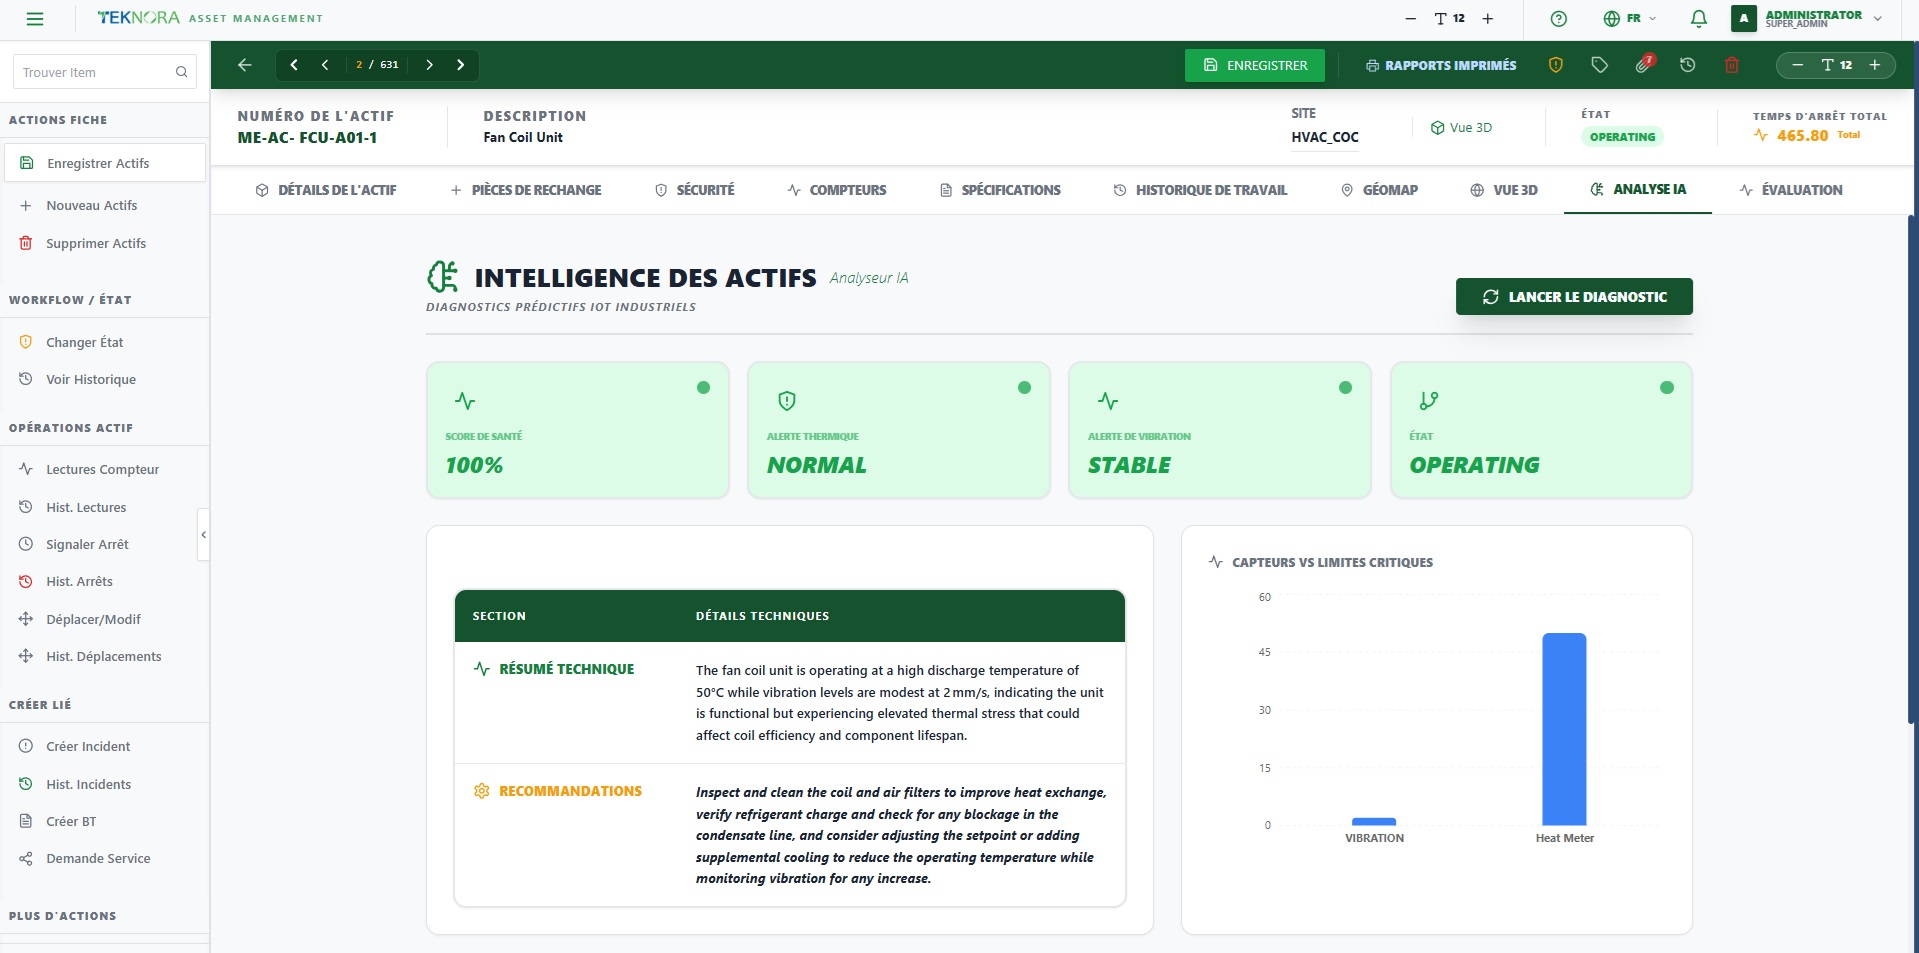
Task: Click the VIBRATION bar in chart
Action: click(x=1374, y=822)
